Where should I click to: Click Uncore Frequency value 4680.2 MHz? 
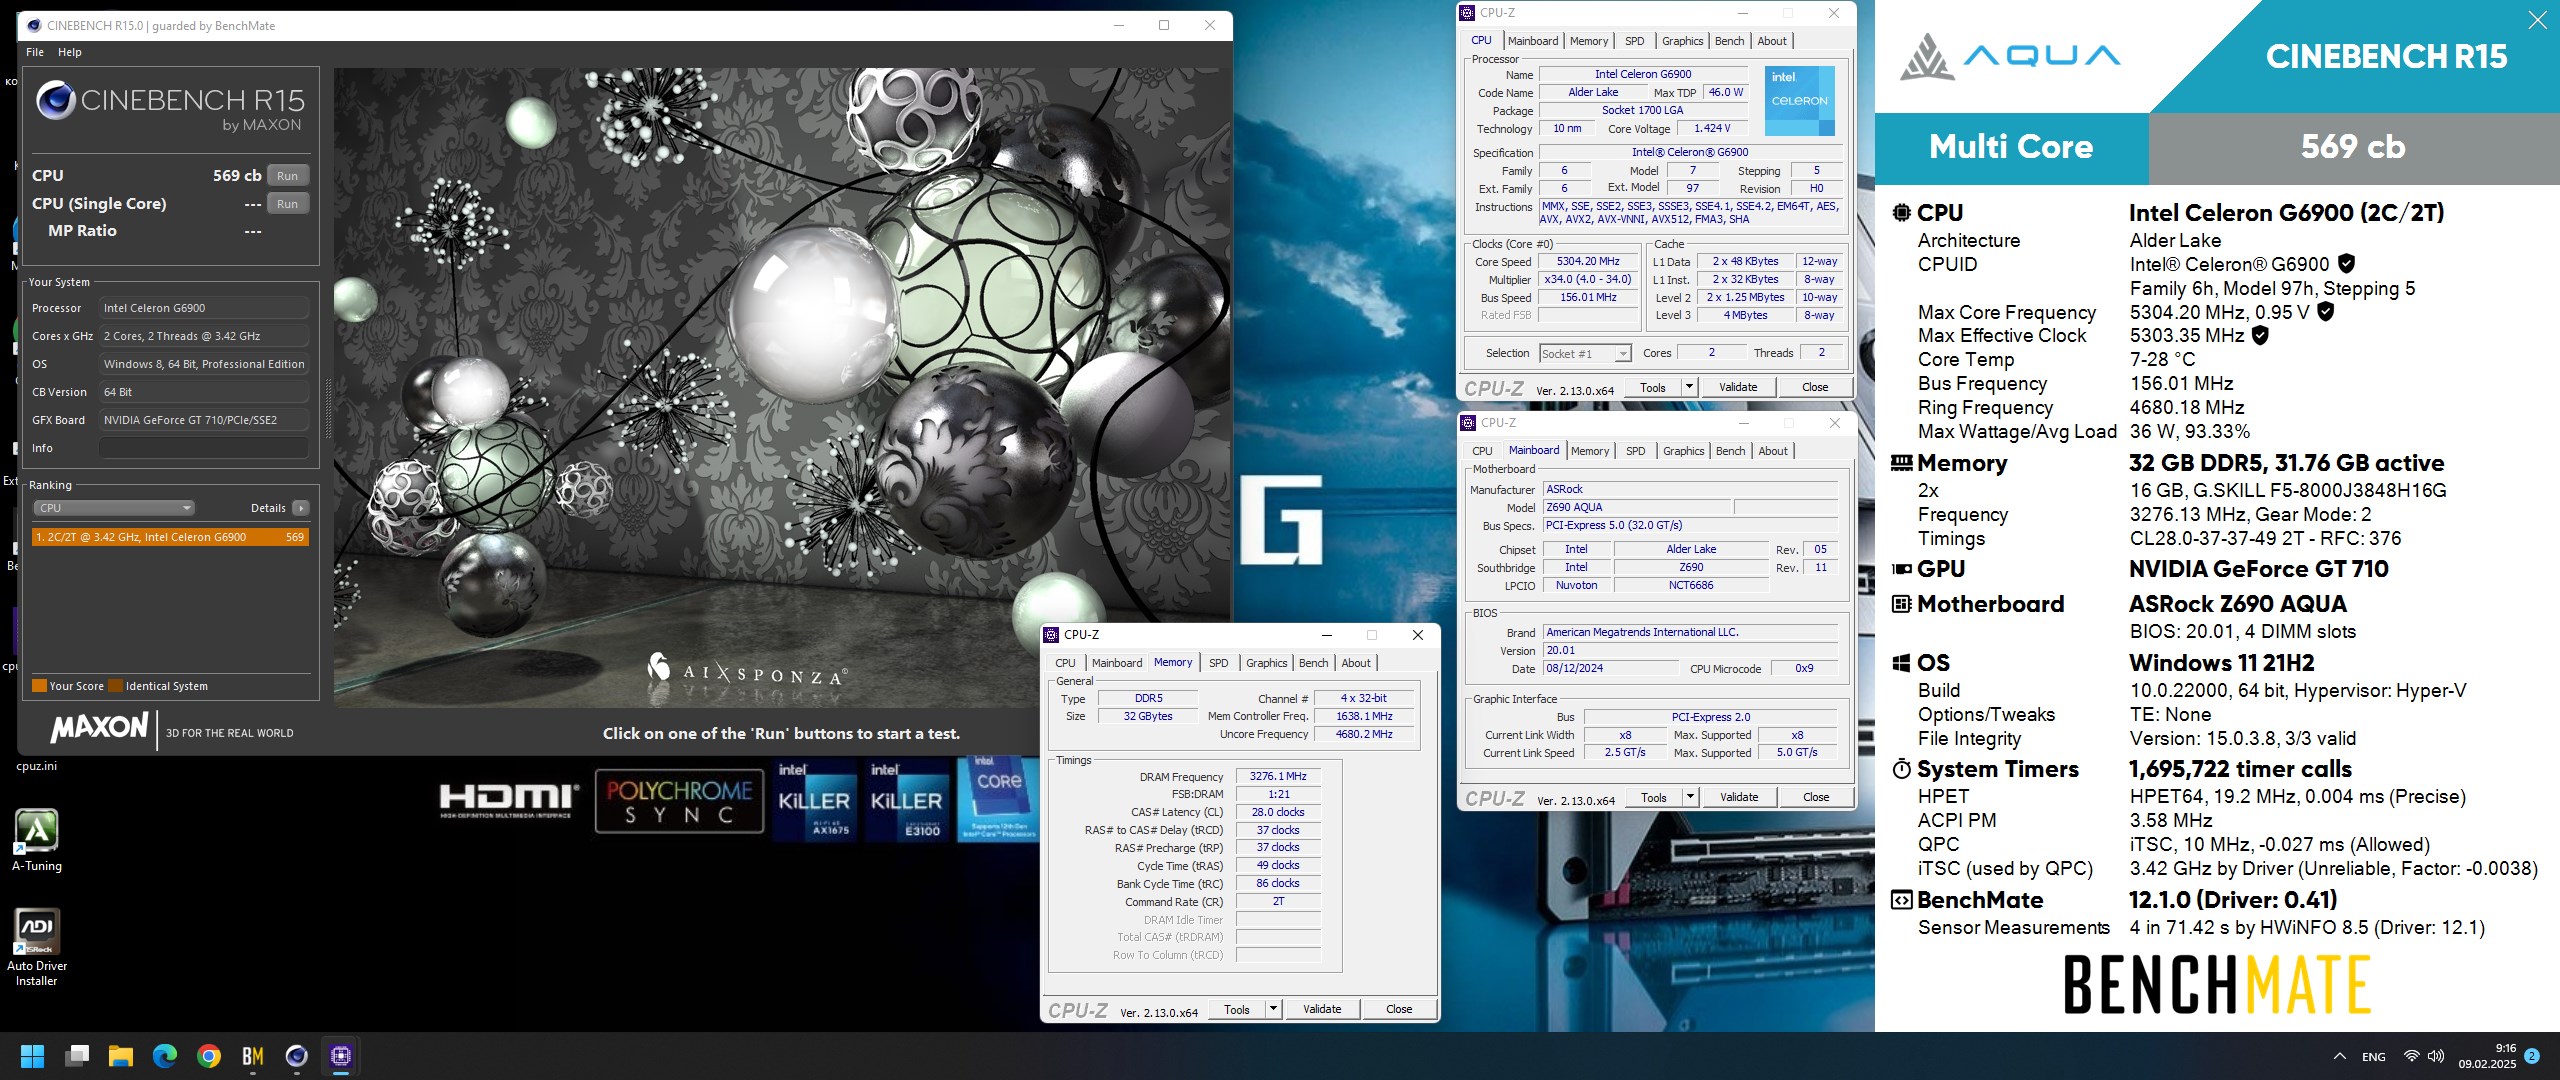1364,734
